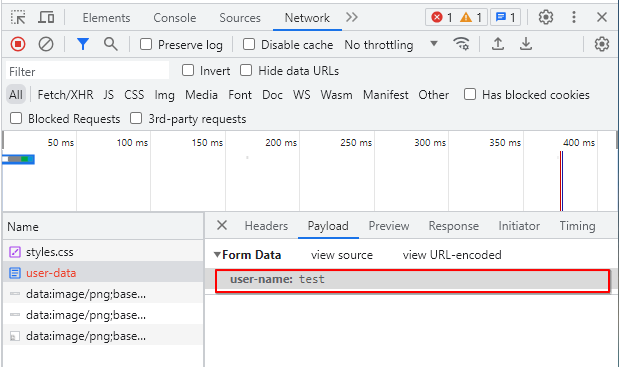The image size is (619, 367).
Task: Open the Timing tab
Action: coord(577,226)
